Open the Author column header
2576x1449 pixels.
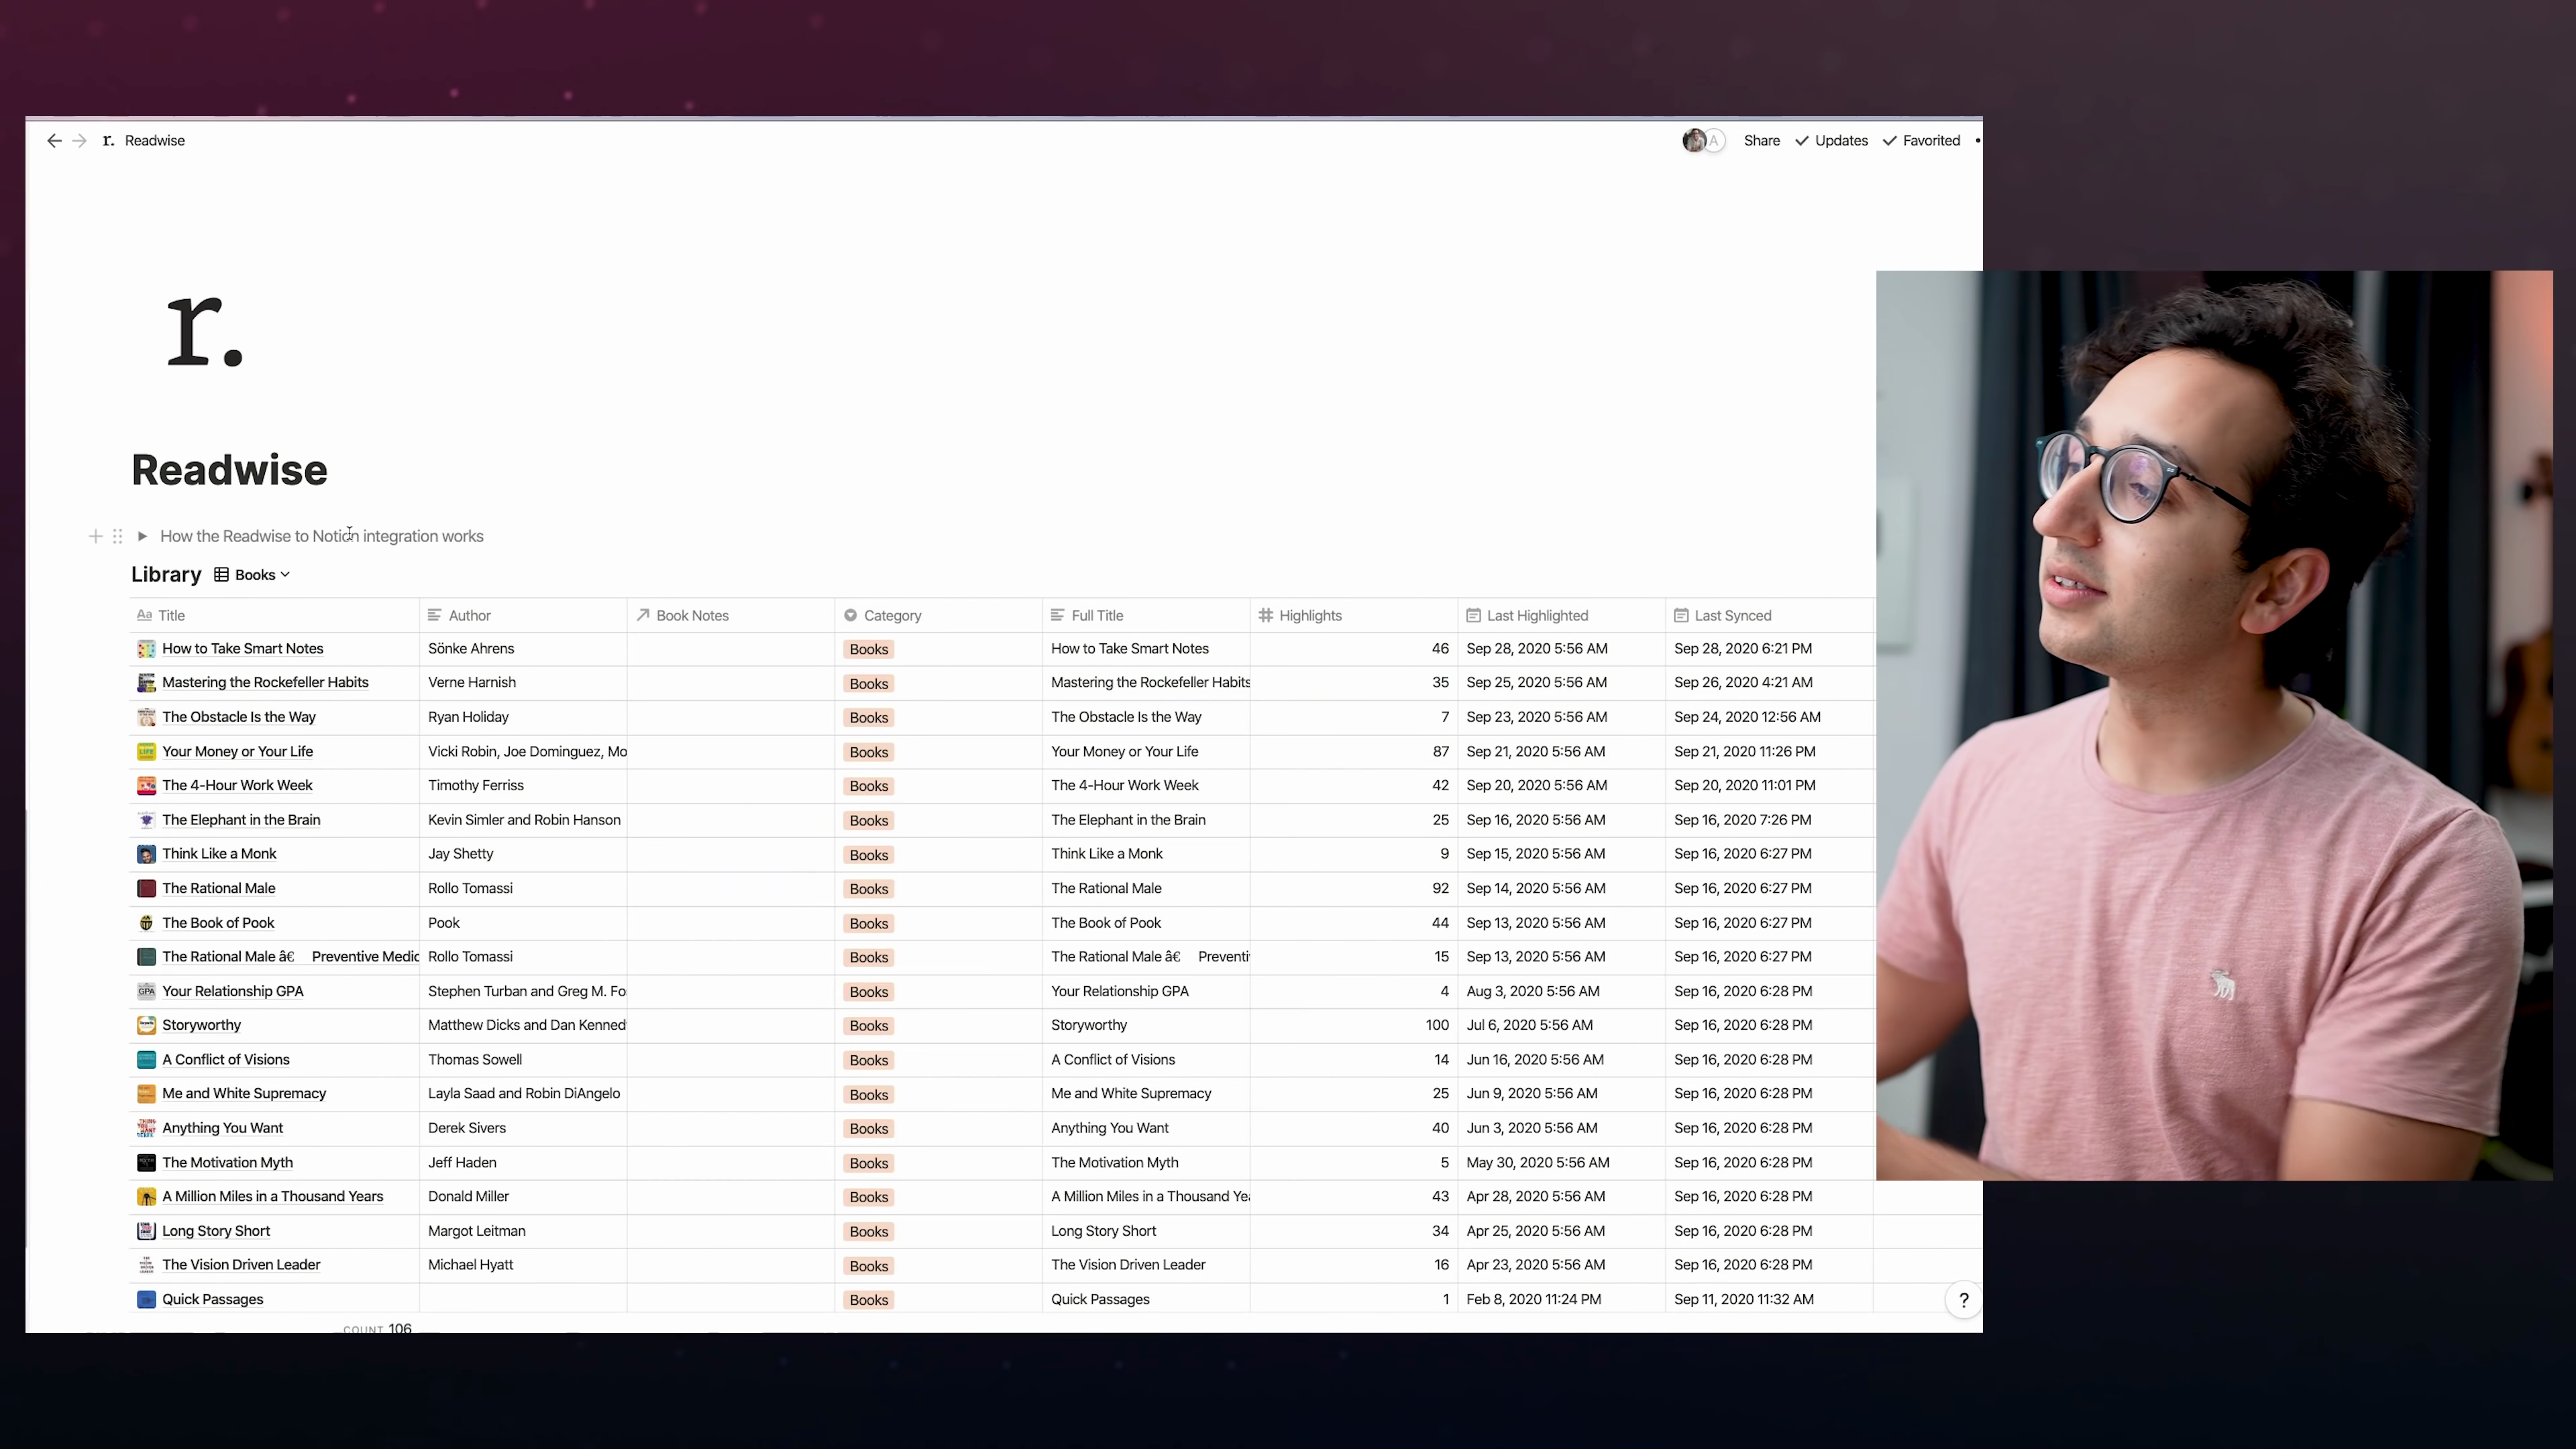(523, 615)
